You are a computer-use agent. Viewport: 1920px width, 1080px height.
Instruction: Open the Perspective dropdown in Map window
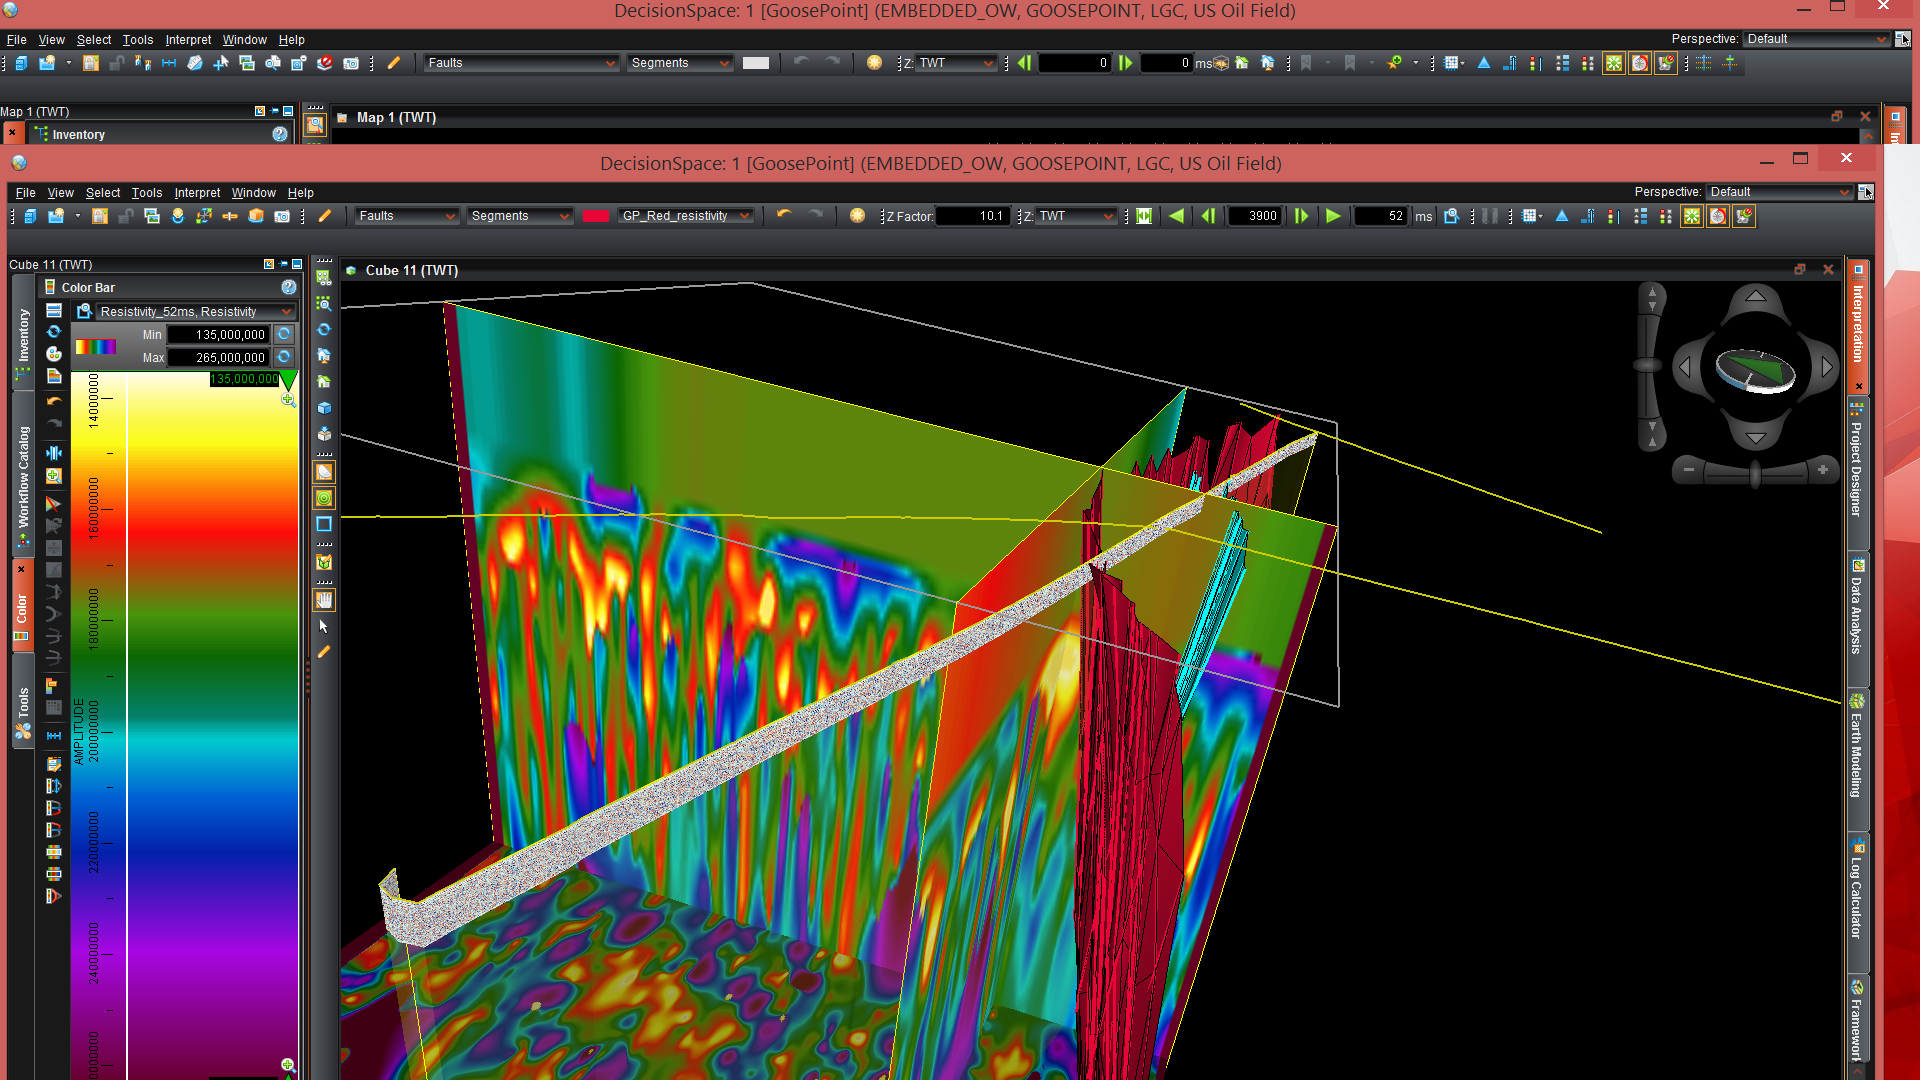tap(1815, 39)
